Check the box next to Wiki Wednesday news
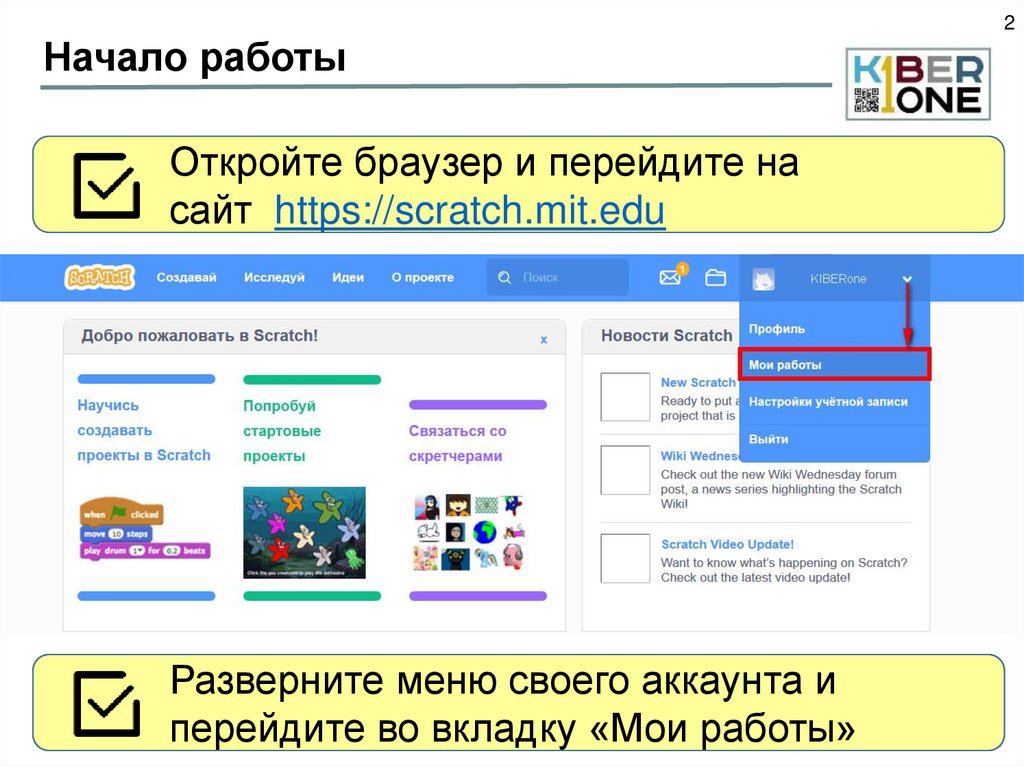Image resolution: width=1024 pixels, height=767 pixels. pos(625,470)
